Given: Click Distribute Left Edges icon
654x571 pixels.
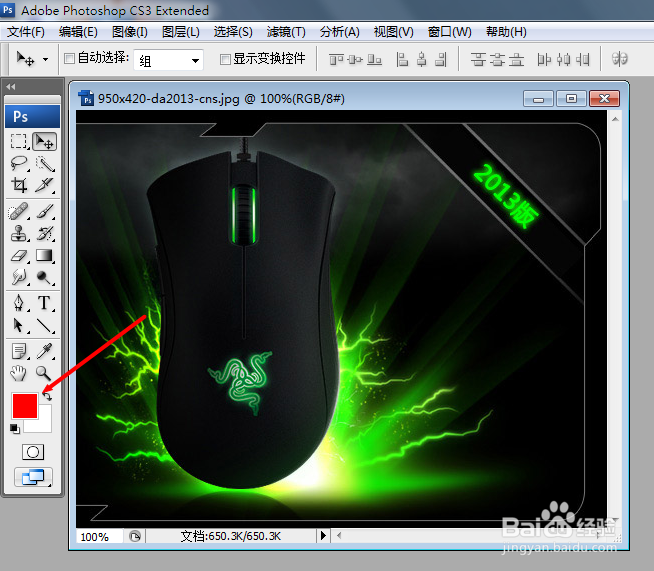Looking at the screenshot, I should coord(544,60).
